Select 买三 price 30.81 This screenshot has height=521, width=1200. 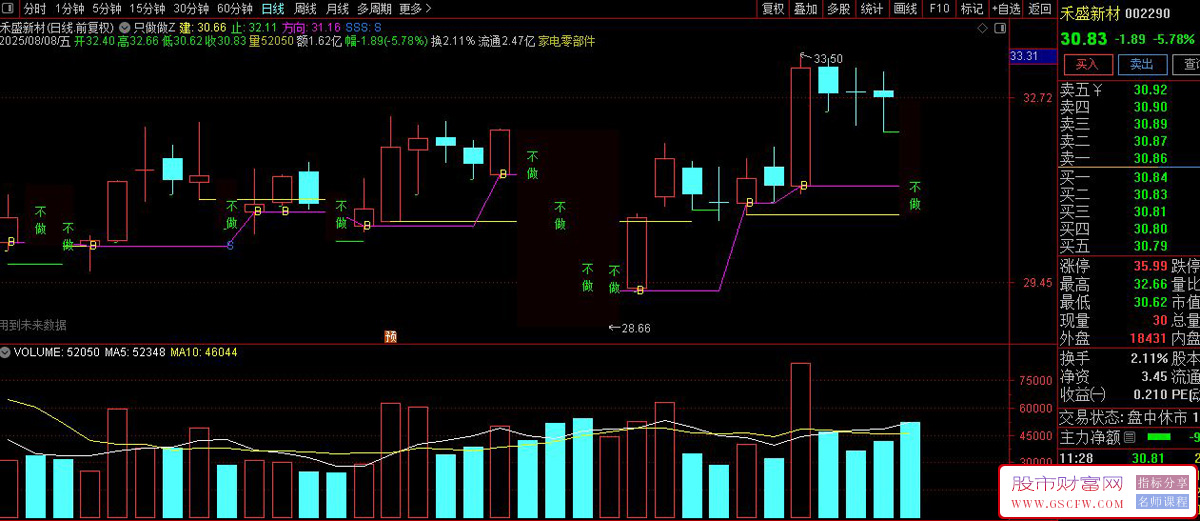(x=1150, y=211)
